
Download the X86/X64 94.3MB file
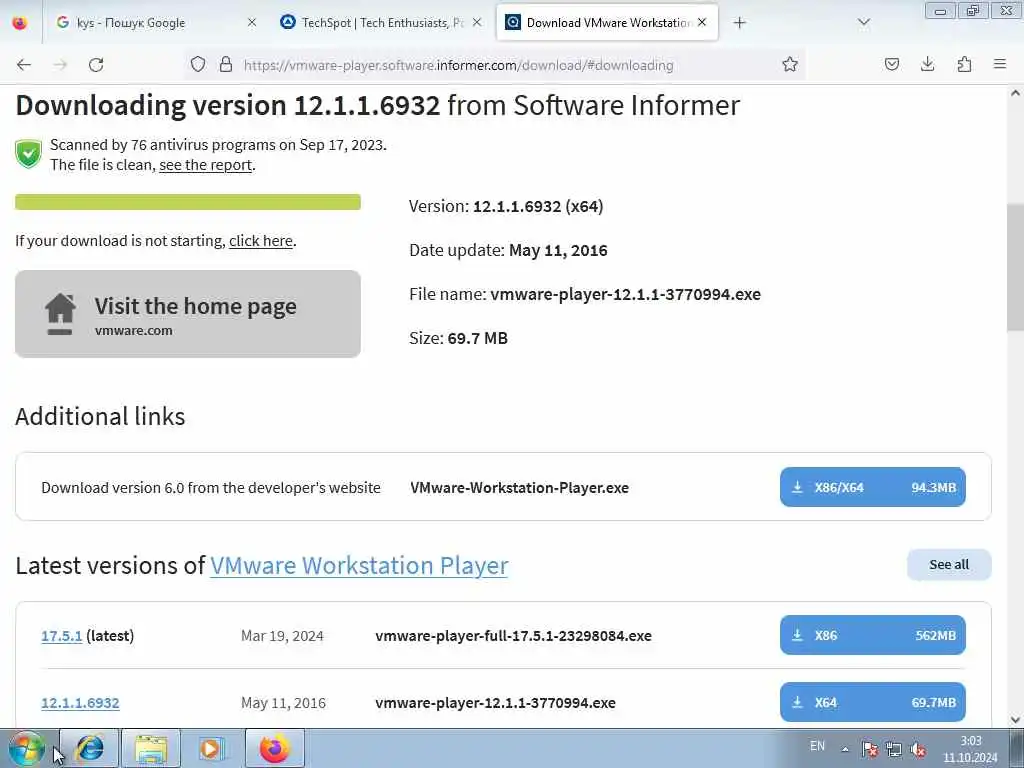click(872, 487)
